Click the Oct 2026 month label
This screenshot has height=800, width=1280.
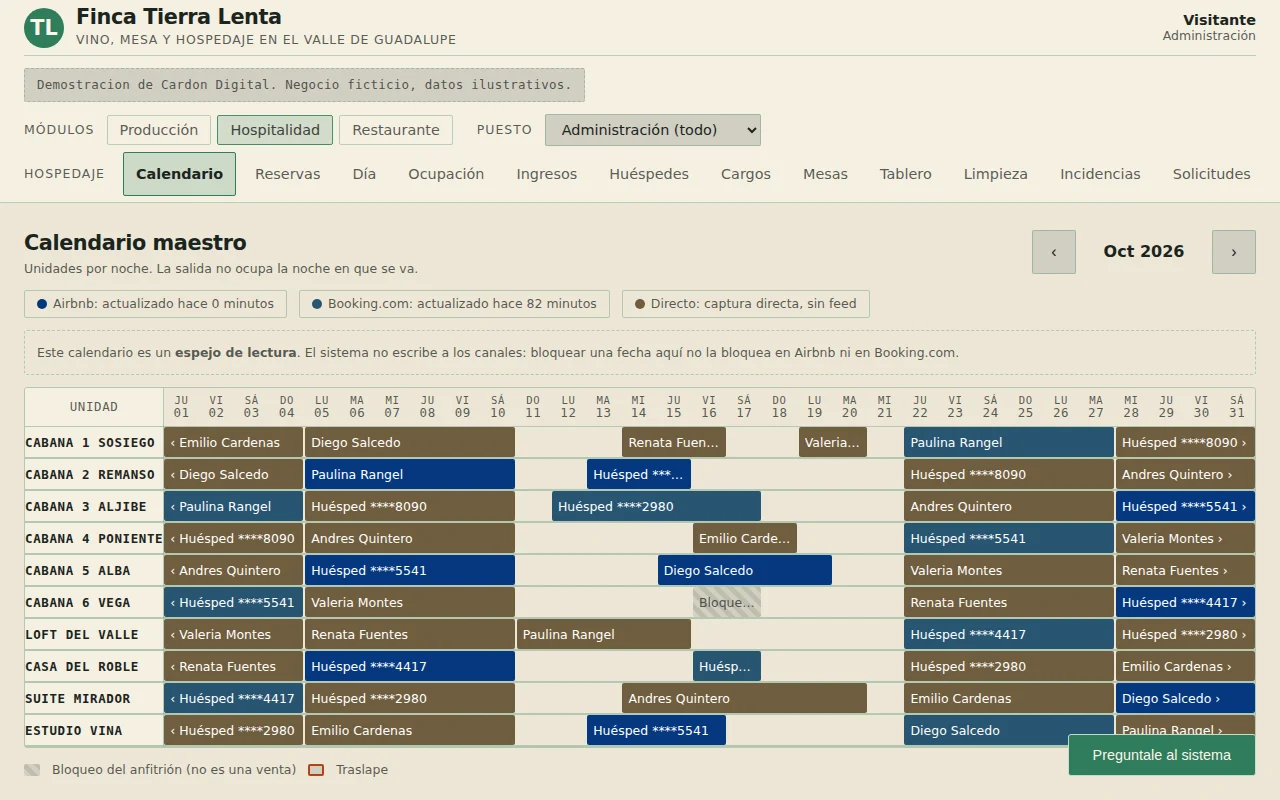tap(1144, 252)
